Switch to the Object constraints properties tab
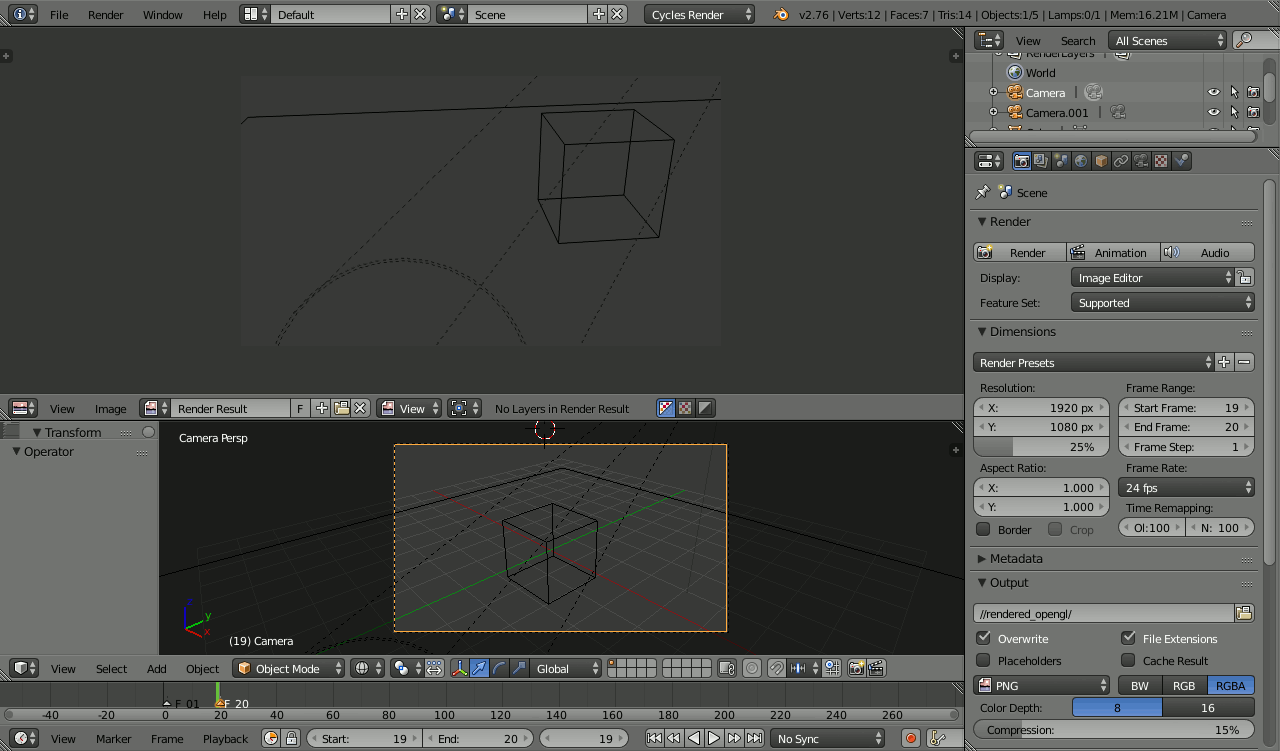The height and width of the screenshot is (751, 1280). tap(1121, 160)
